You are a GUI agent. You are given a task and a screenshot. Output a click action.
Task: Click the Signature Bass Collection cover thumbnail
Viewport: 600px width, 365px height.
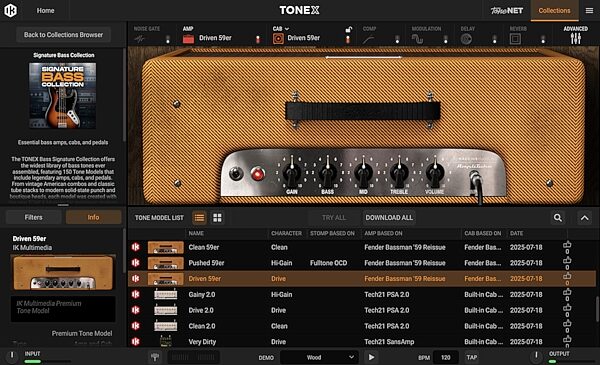63,96
